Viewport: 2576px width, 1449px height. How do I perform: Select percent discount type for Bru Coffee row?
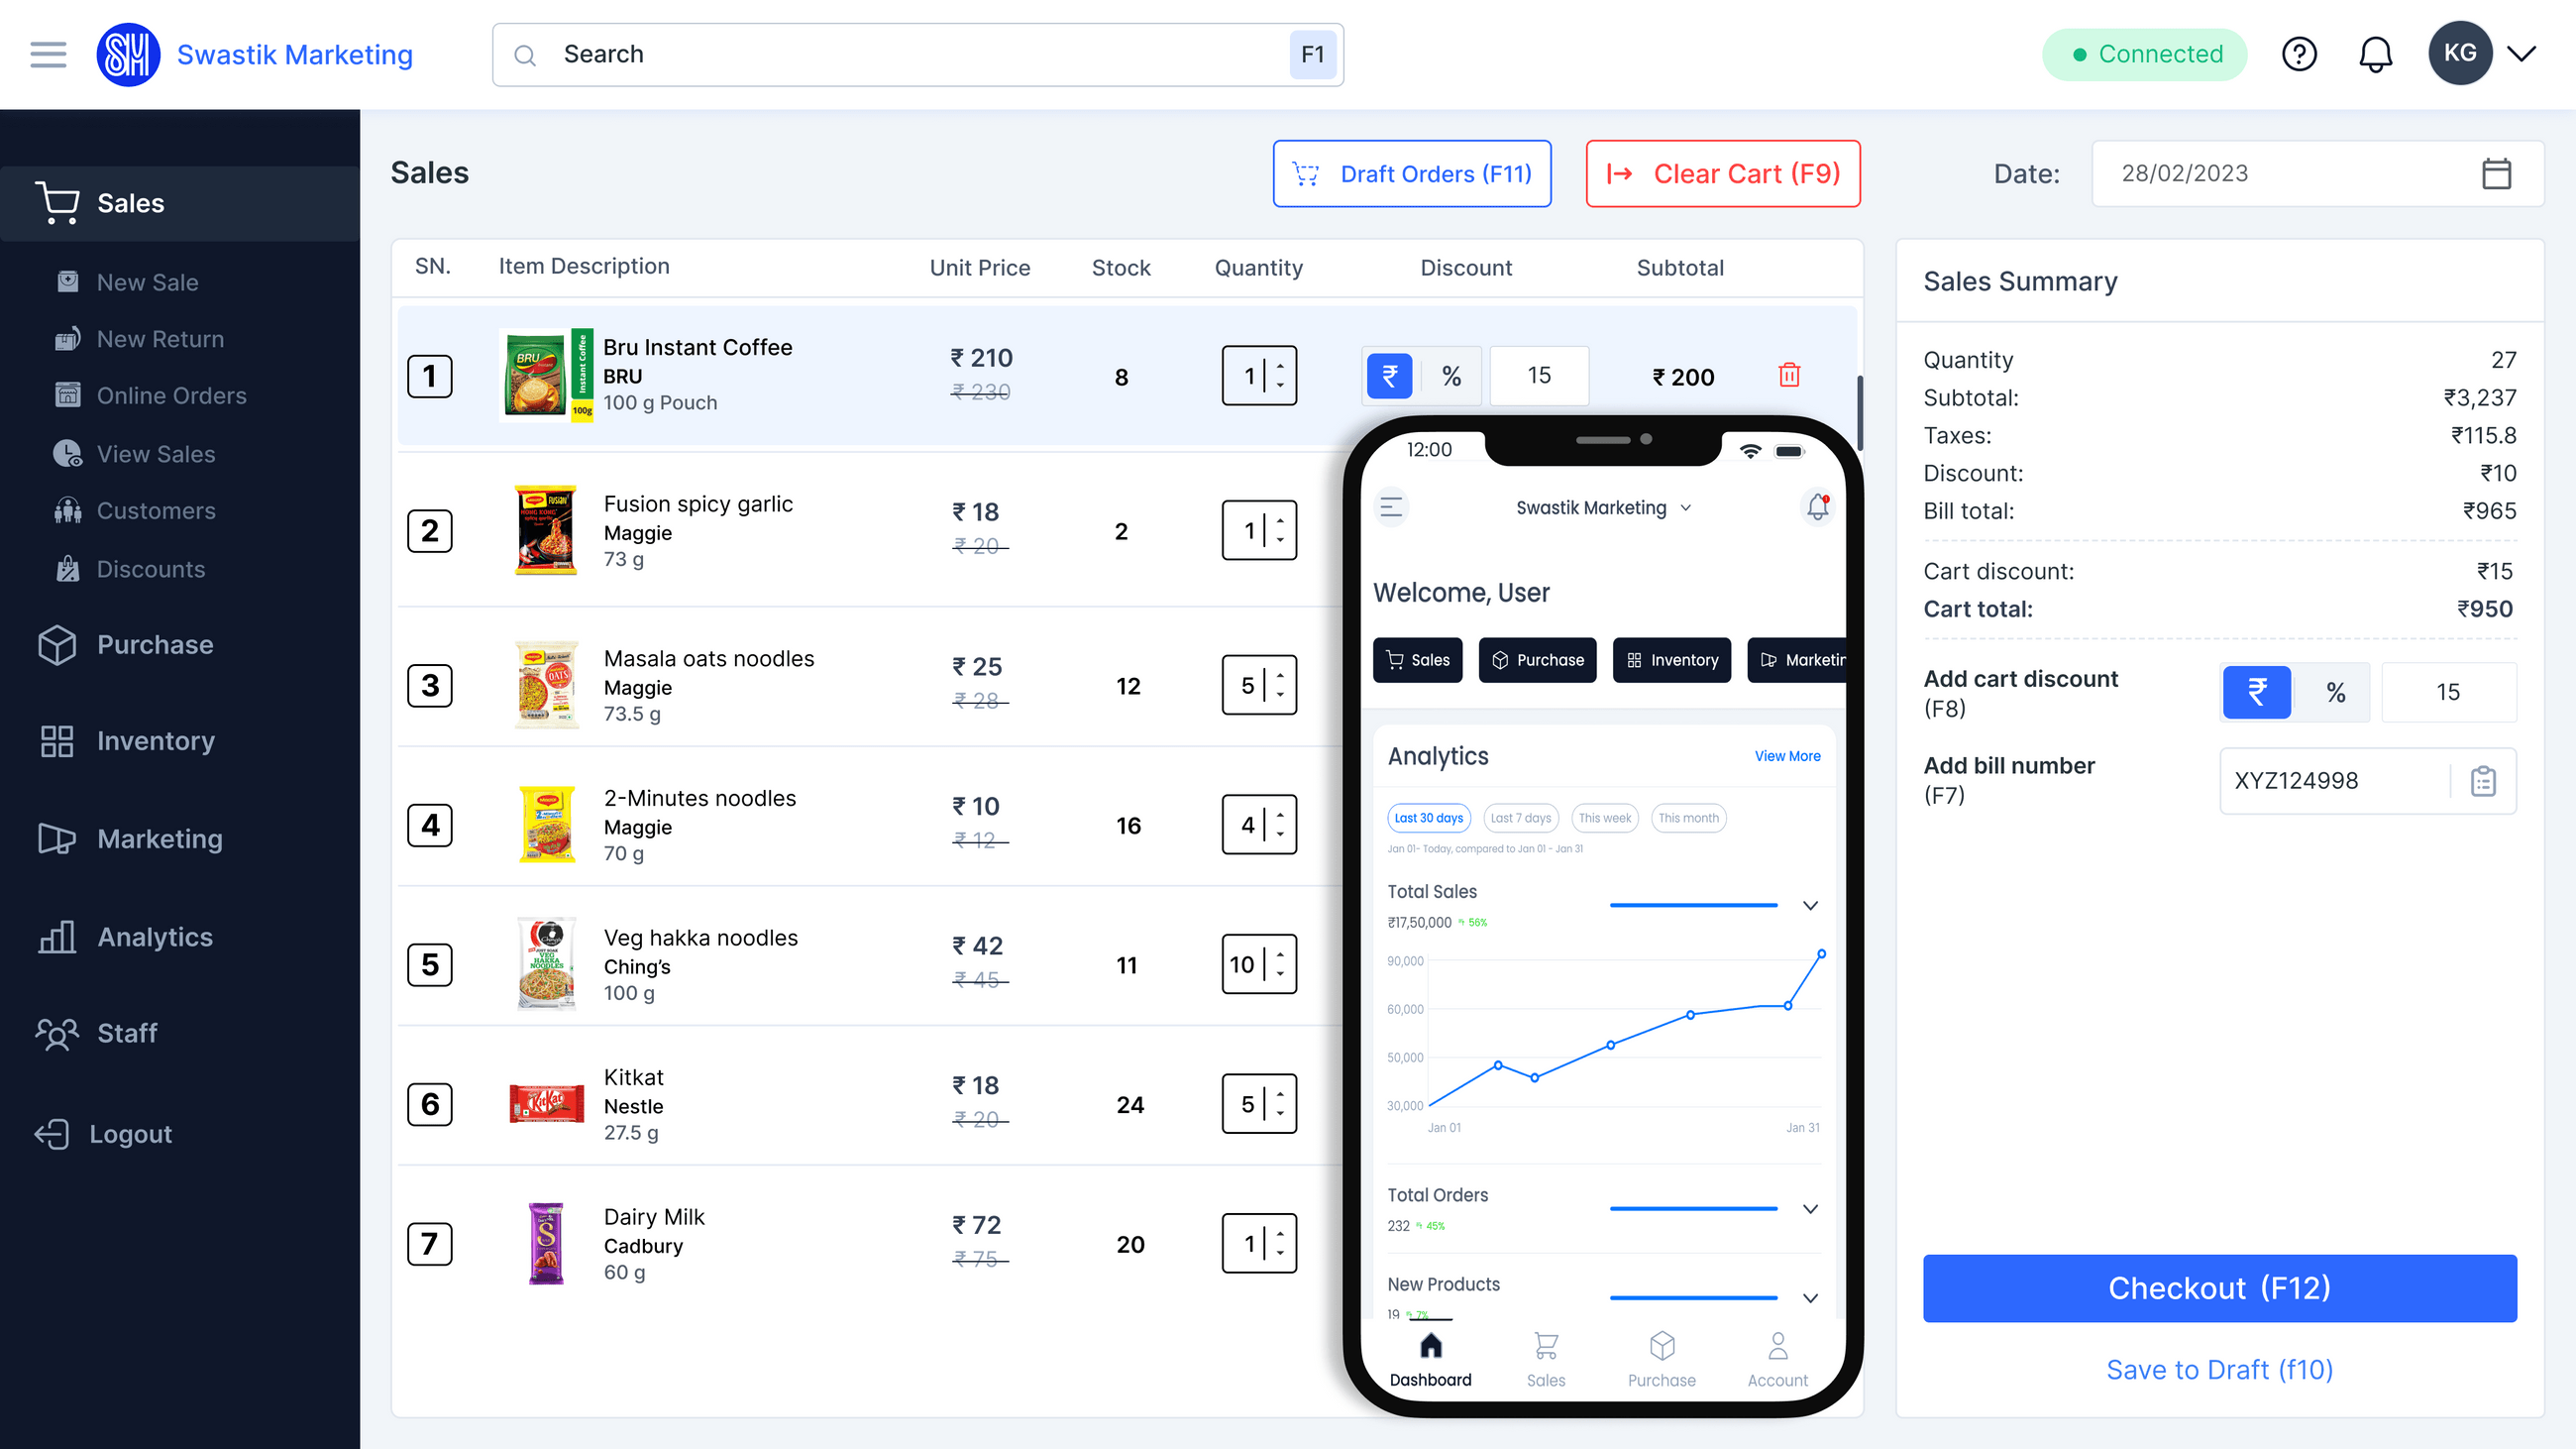pyautogui.click(x=1451, y=376)
